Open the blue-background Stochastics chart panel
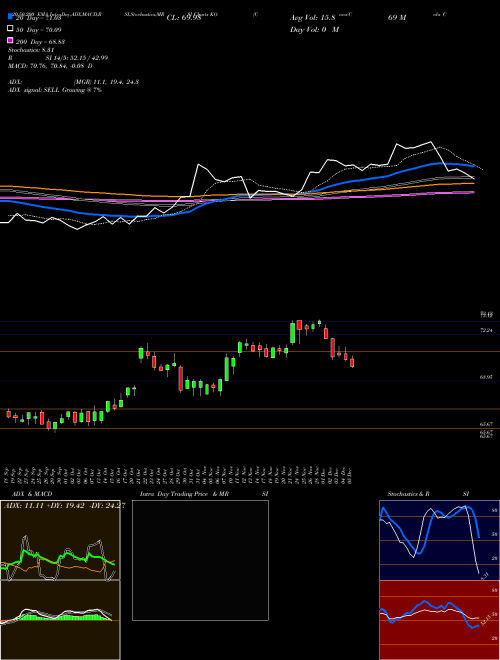 tap(439, 540)
